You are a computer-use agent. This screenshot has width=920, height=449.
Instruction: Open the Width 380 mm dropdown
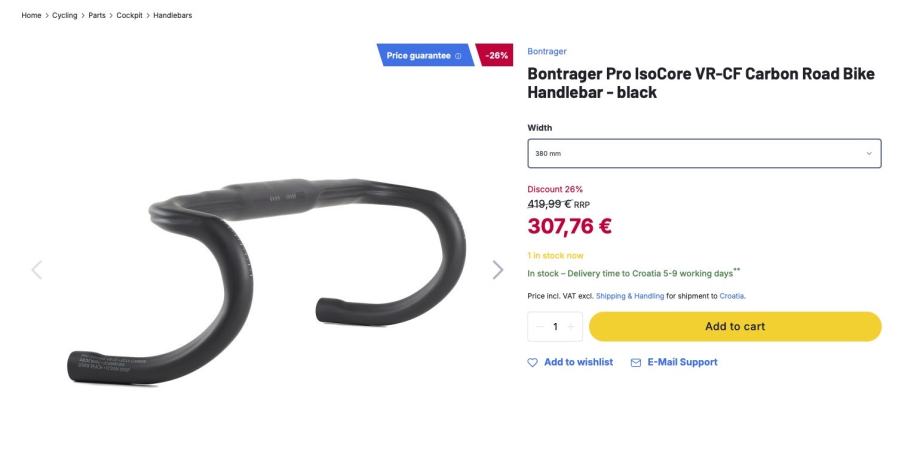pos(704,153)
